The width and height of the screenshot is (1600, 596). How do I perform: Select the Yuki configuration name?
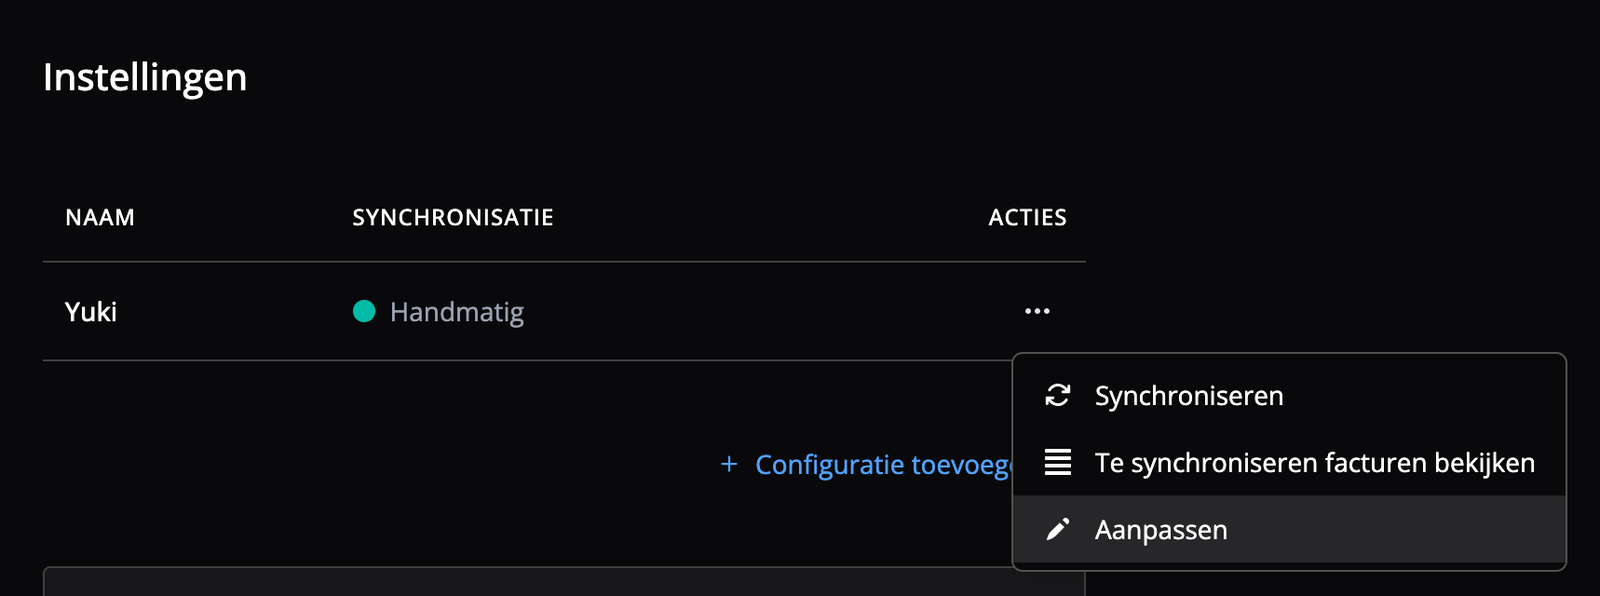(x=90, y=312)
